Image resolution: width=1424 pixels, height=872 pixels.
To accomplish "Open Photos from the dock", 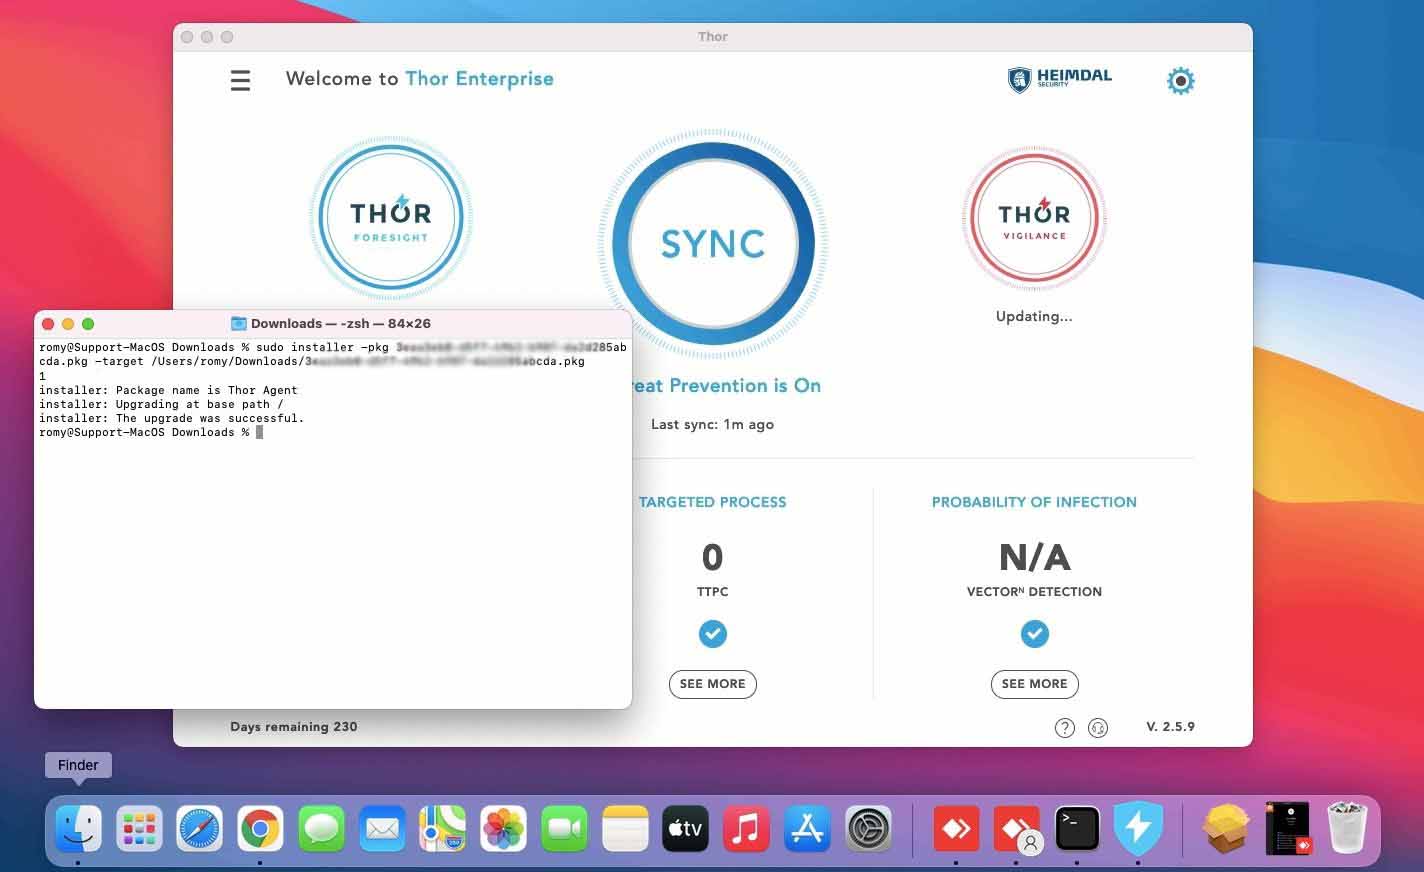I will pos(504,829).
